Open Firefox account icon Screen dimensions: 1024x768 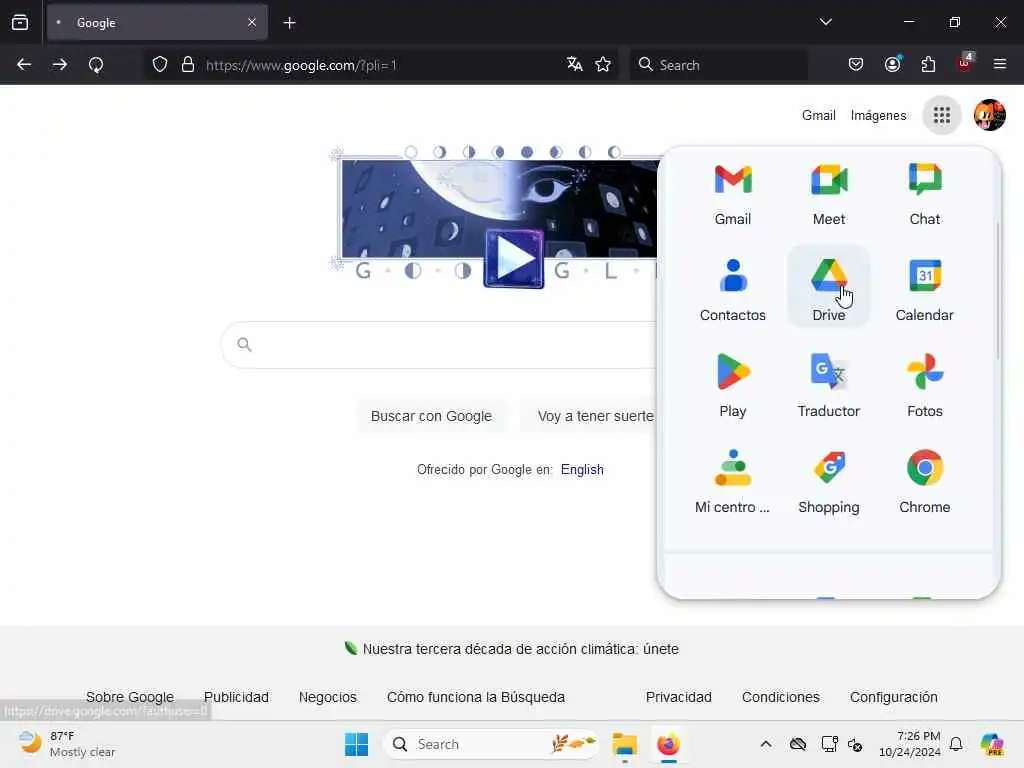click(x=893, y=65)
